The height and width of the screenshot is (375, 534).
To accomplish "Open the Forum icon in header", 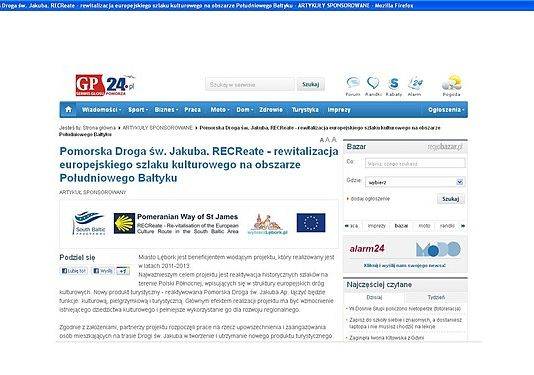I will tap(353, 86).
